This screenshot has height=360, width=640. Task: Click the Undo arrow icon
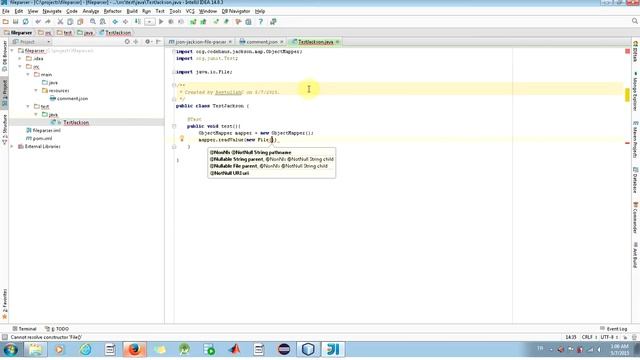[38, 22]
